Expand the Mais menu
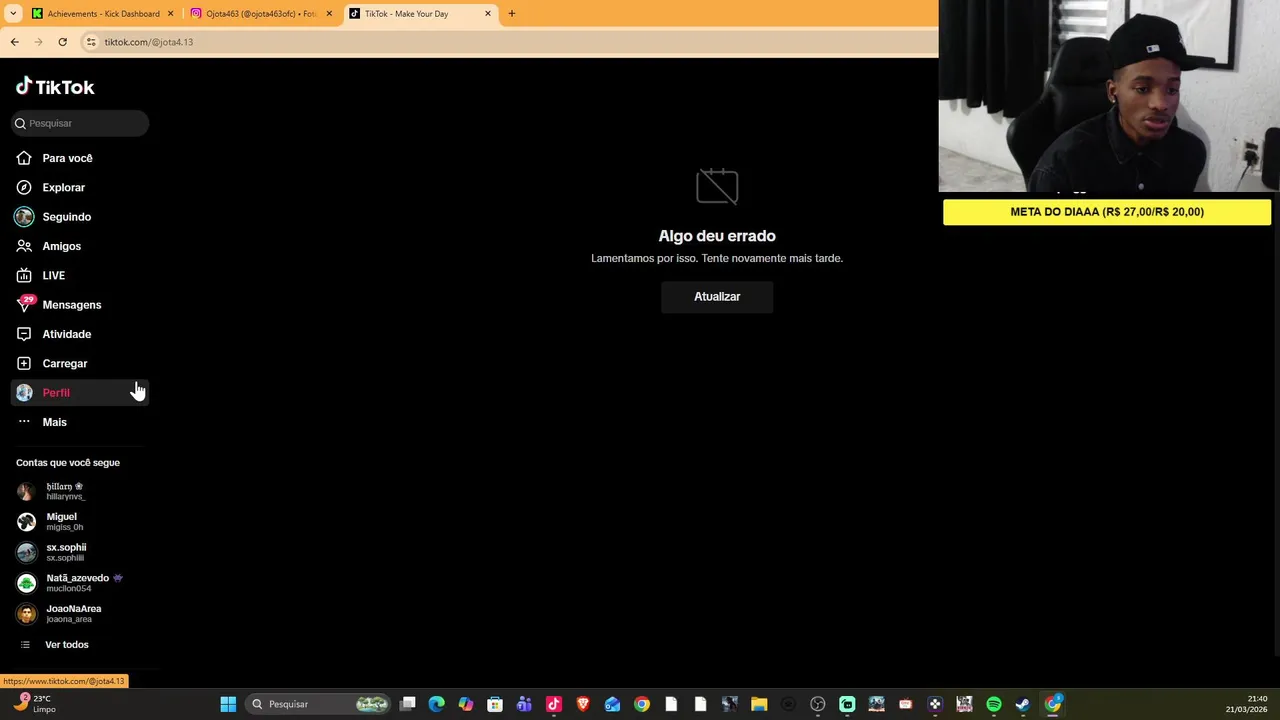Screen dimensions: 1280x720 click(x=80, y=422)
